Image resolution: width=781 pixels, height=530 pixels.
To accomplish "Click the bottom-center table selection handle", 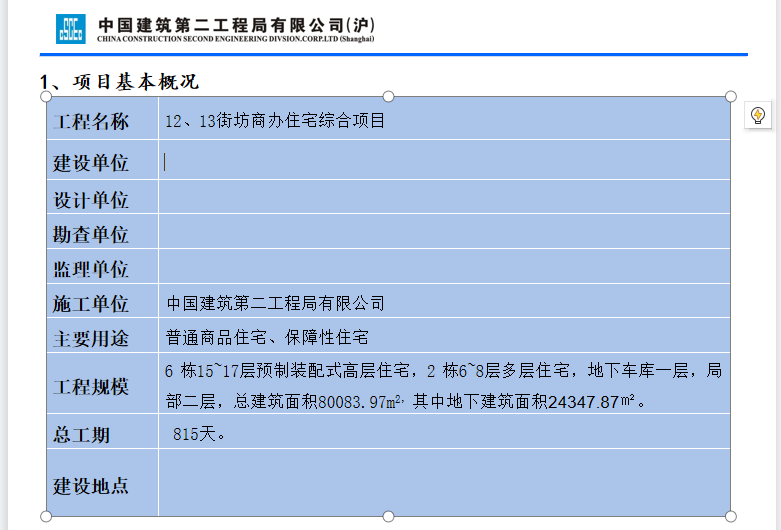I will [x=389, y=516].
